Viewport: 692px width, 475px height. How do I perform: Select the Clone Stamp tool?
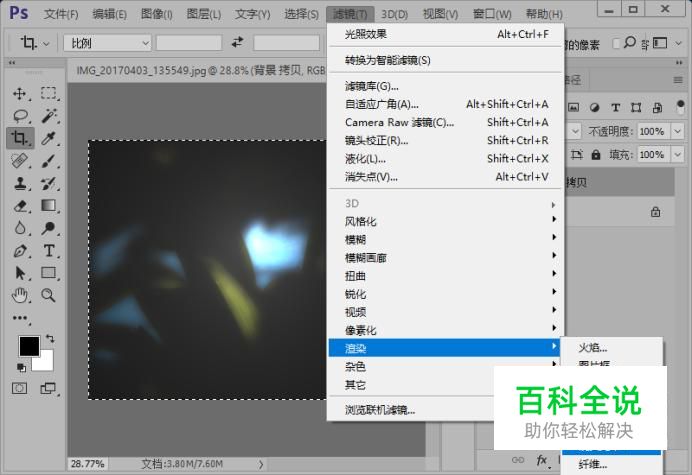[x=20, y=183]
